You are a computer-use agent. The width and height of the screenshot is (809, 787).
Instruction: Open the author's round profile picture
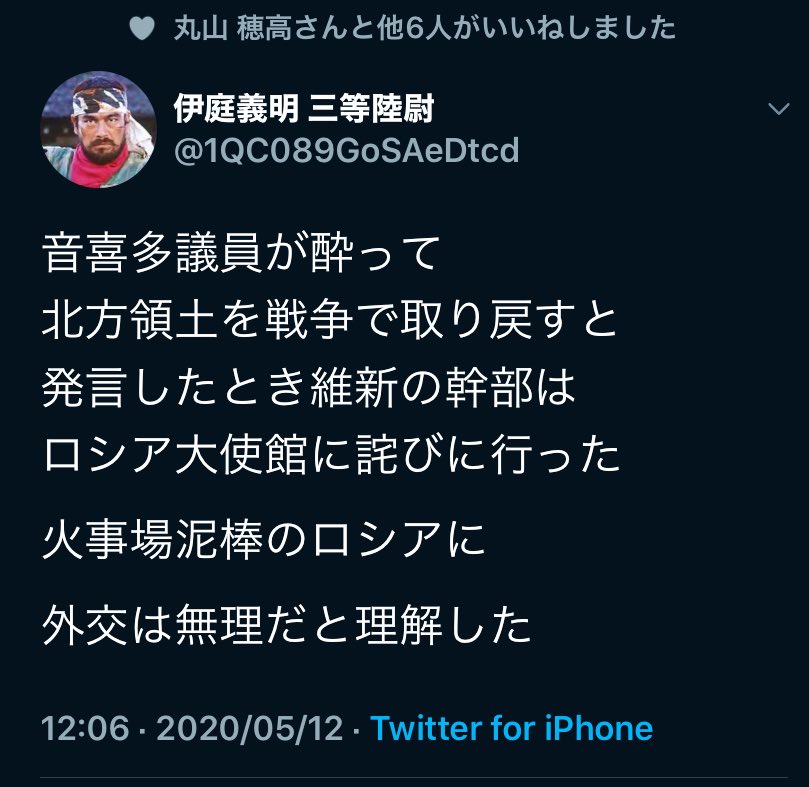(98, 129)
